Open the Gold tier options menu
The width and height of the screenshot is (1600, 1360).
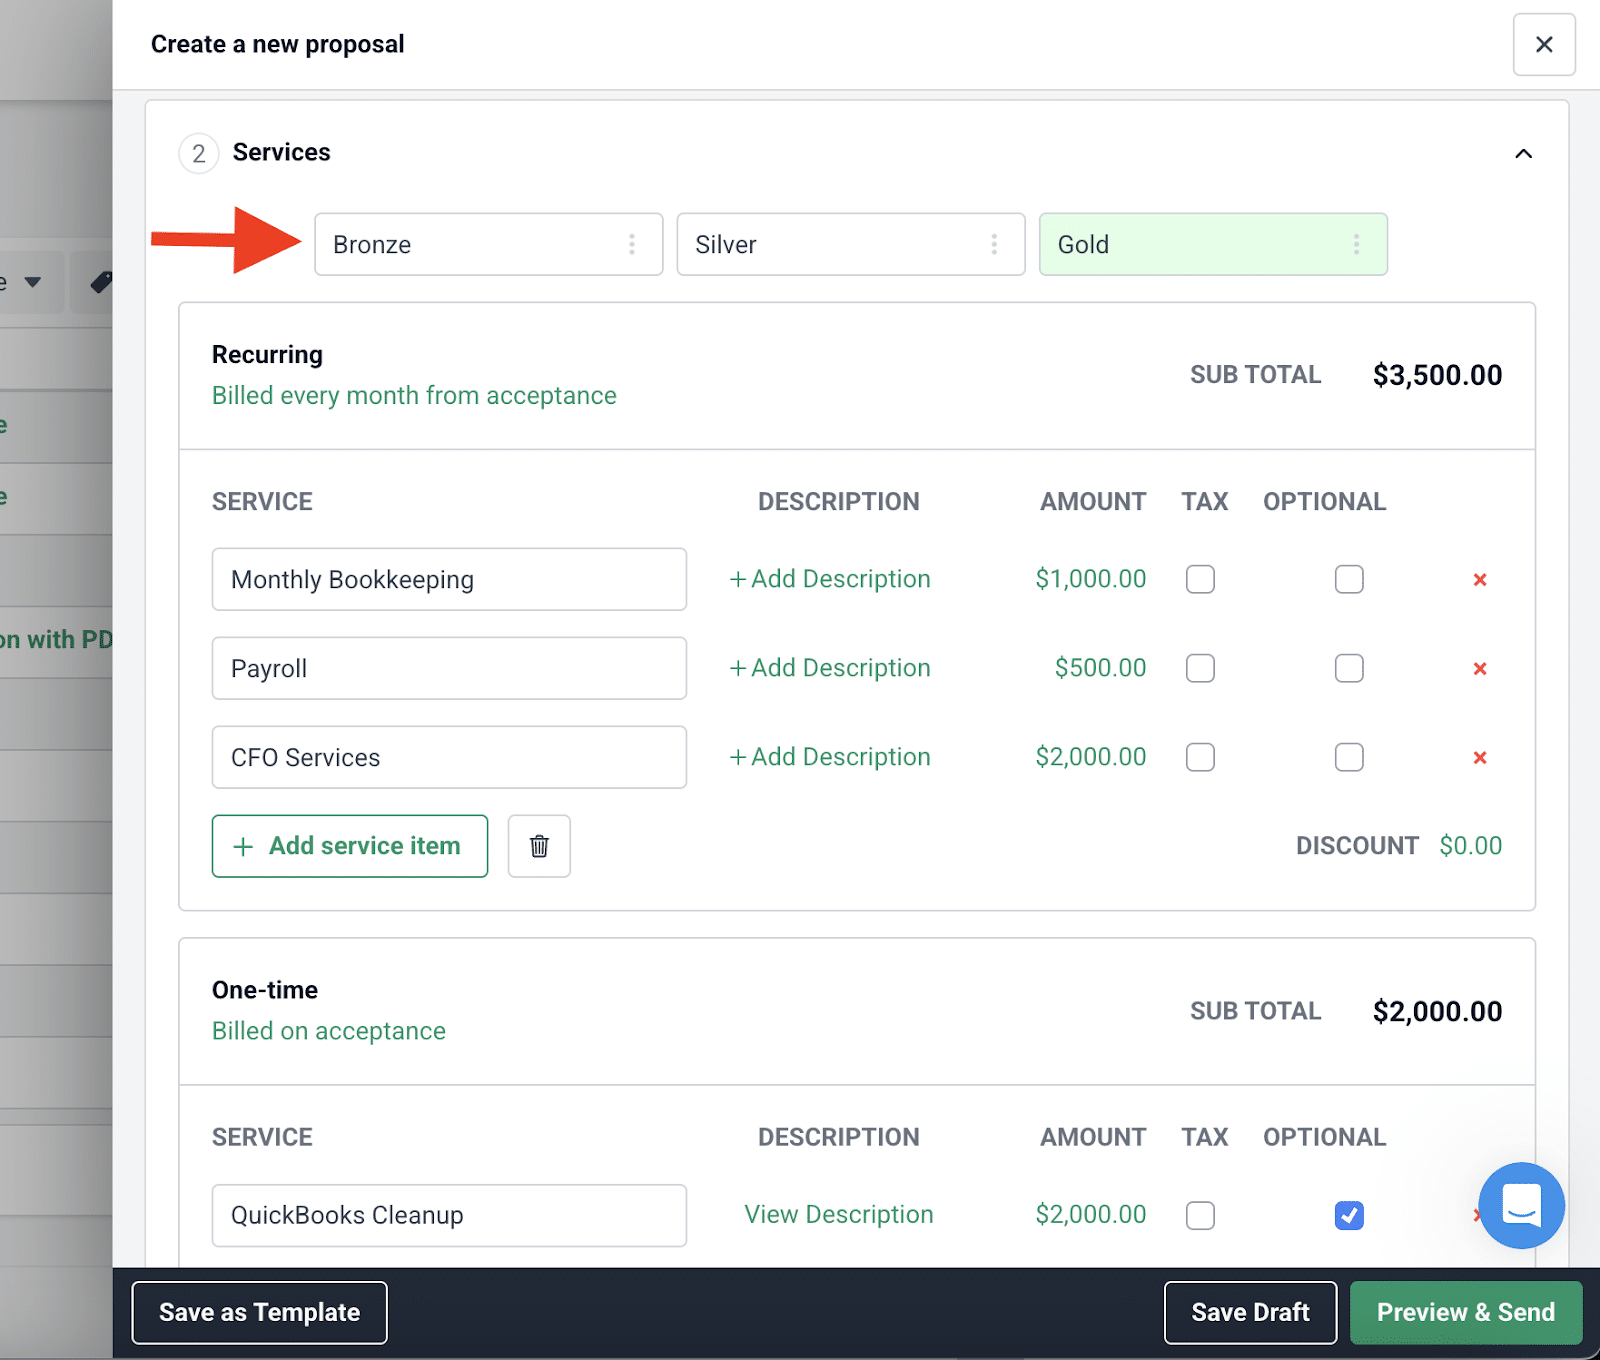(1356, 244)
